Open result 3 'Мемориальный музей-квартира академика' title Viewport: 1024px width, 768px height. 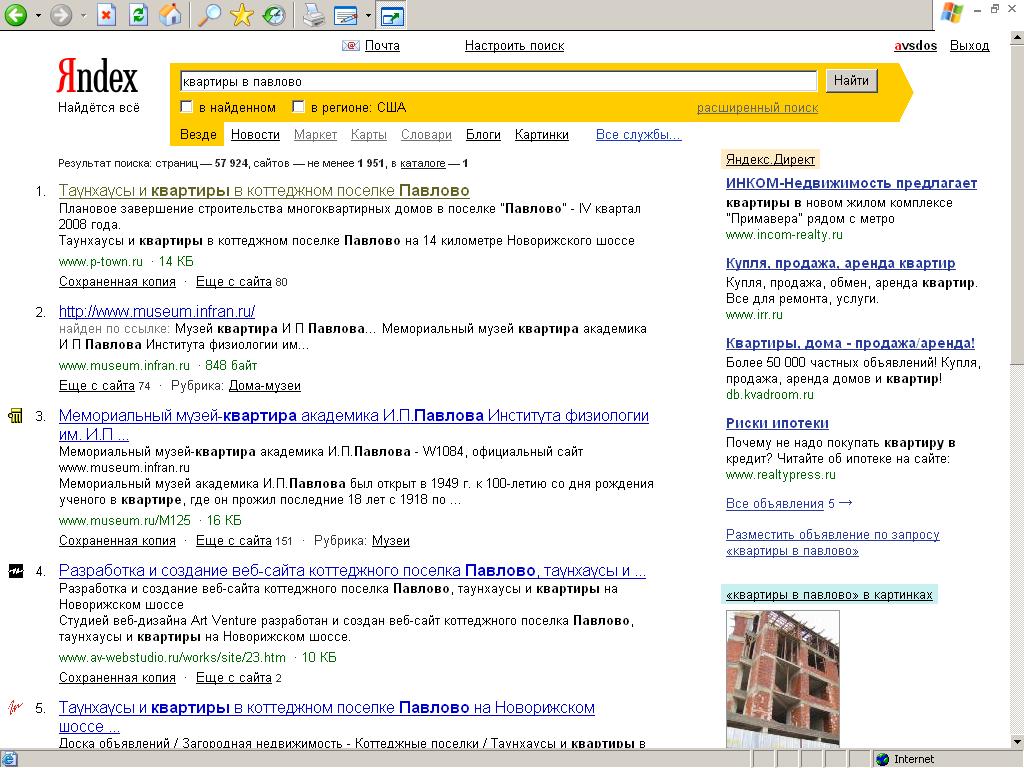pyautogui.click(x=354, y=424)
